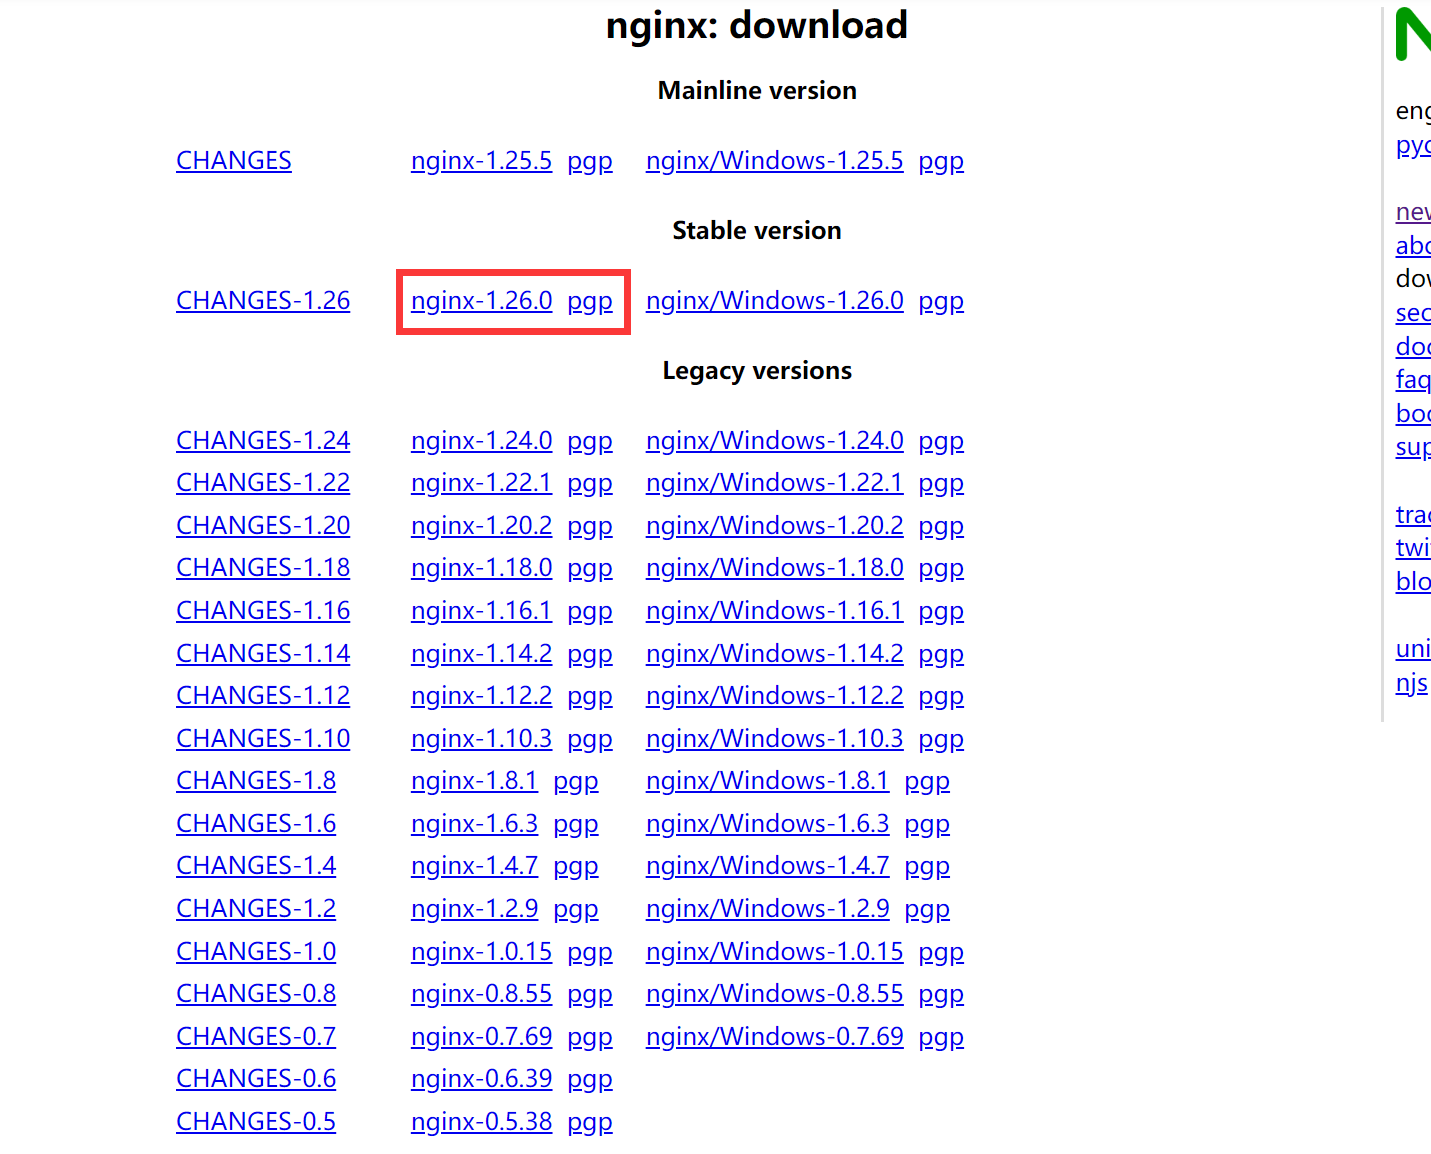Download stable nginx-1.26.0
This screenshot has width=1431, height=1154.
point(481,301)
